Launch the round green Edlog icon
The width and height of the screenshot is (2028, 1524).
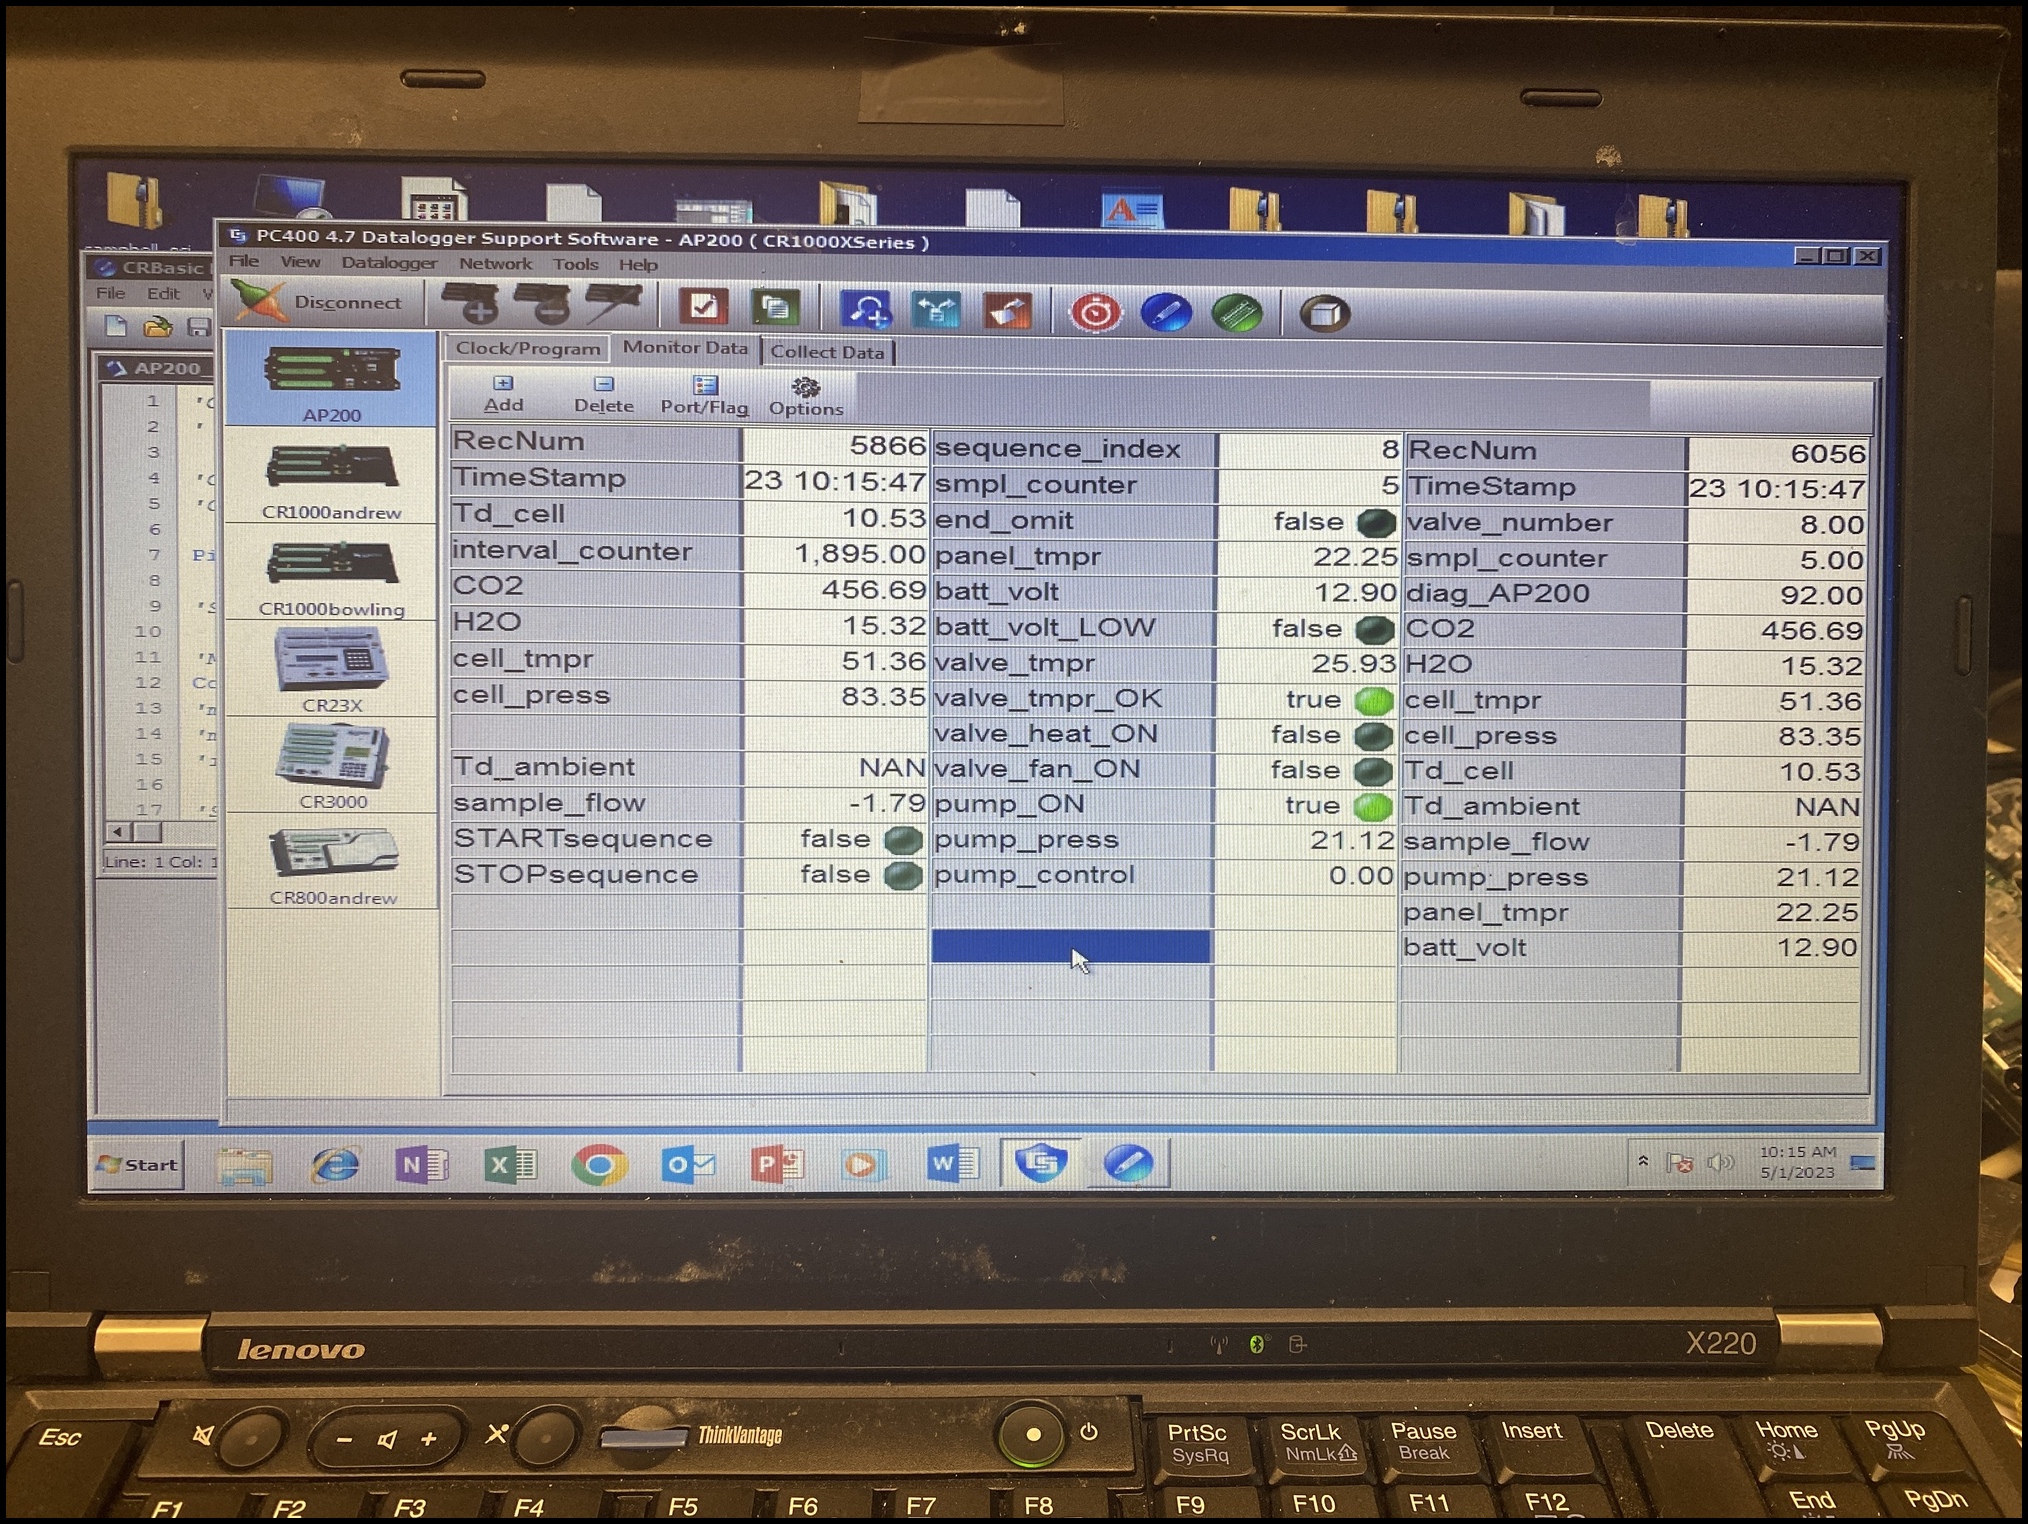point(1236,314)
